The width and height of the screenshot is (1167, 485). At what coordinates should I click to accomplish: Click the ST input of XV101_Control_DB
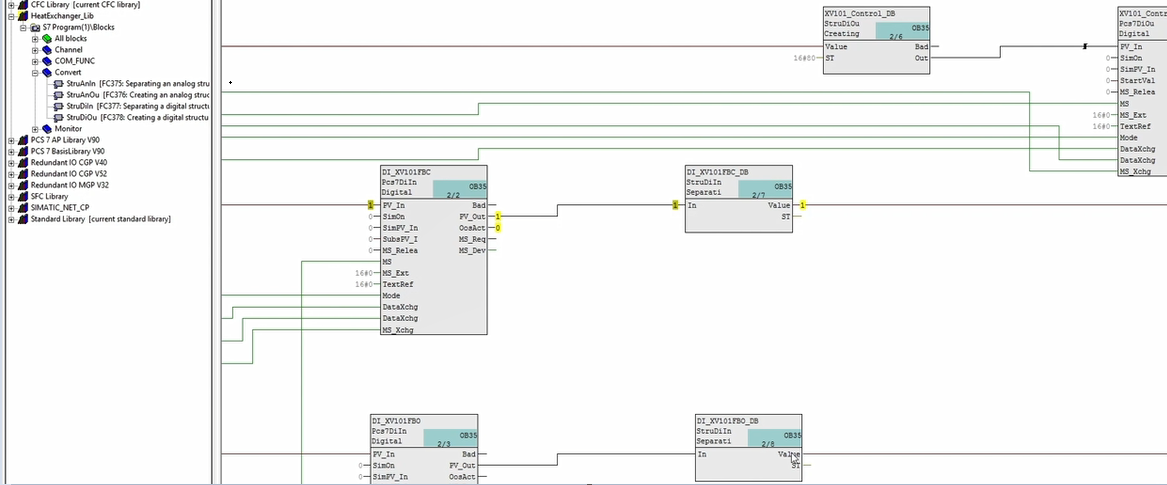pos(830,58)
